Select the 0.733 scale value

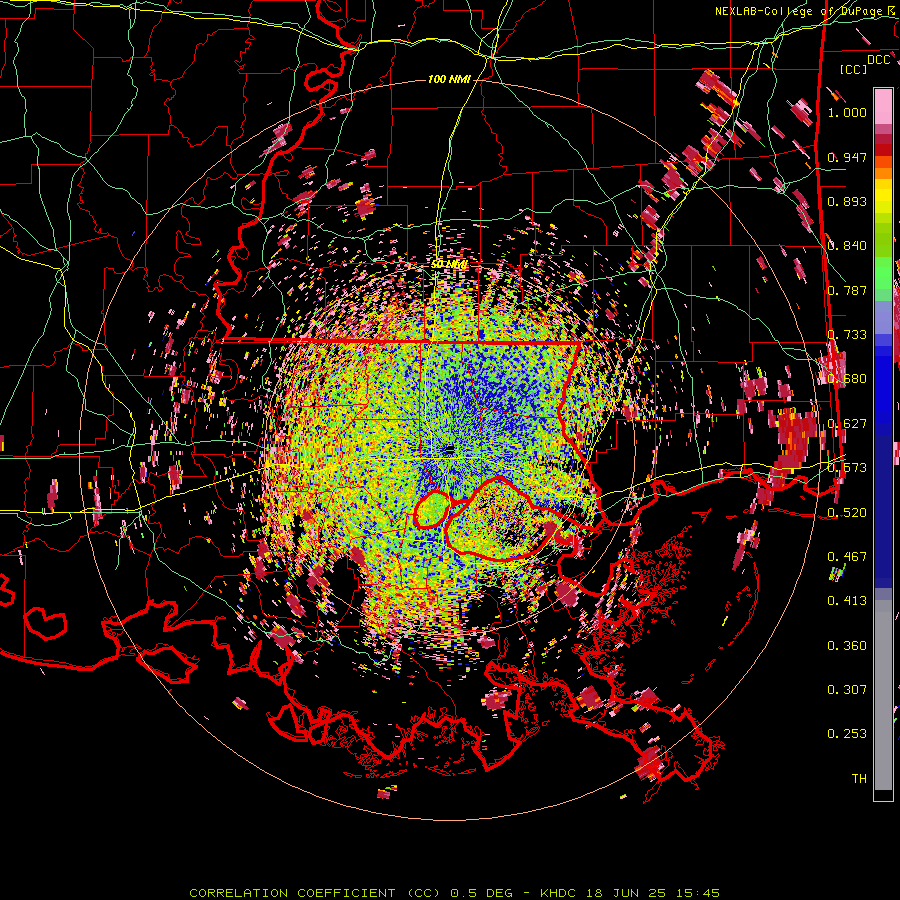pos(847,335)
